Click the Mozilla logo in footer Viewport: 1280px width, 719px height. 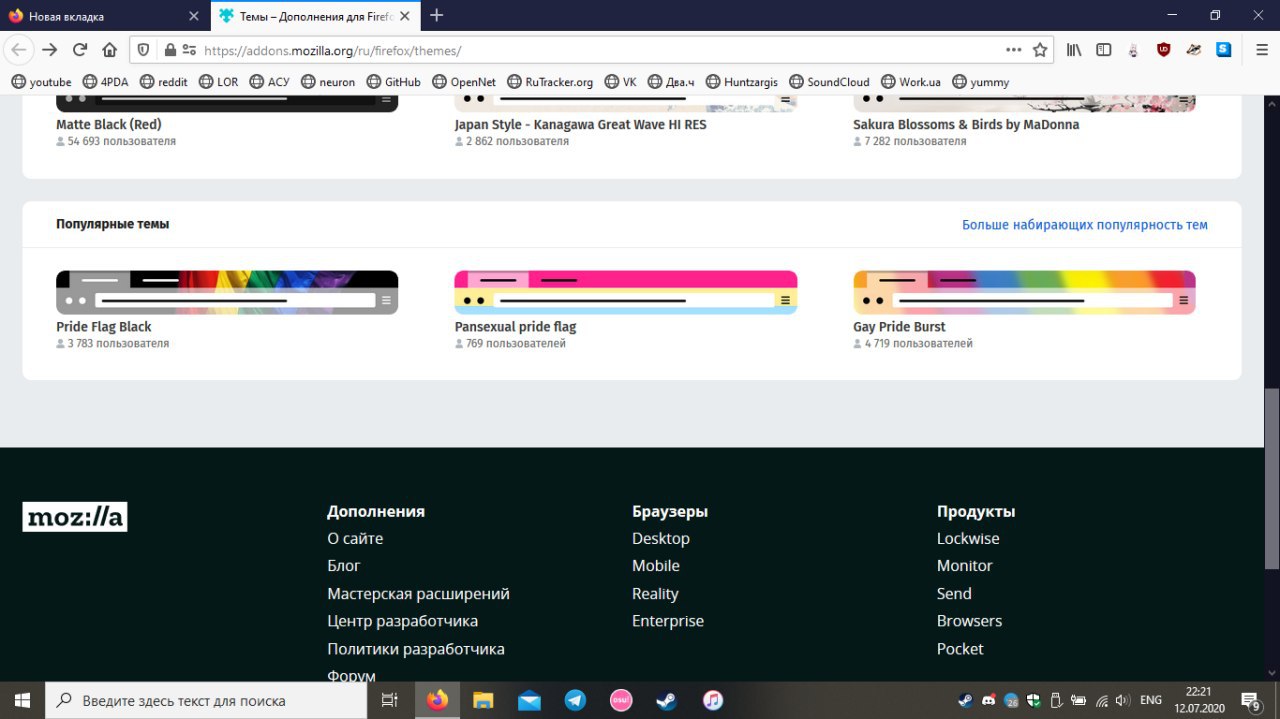[x=75, y=517]
